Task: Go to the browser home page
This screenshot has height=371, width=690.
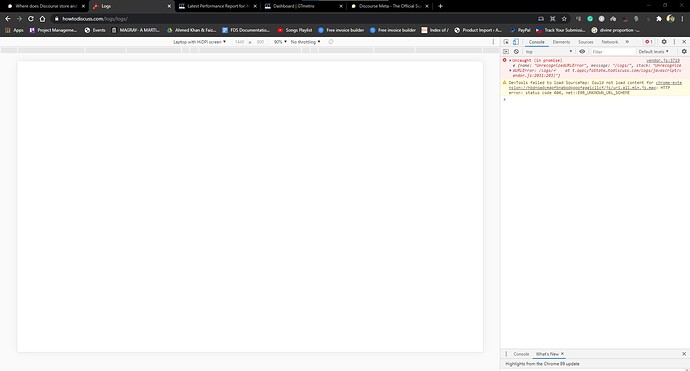Action: tap(42, 19)
